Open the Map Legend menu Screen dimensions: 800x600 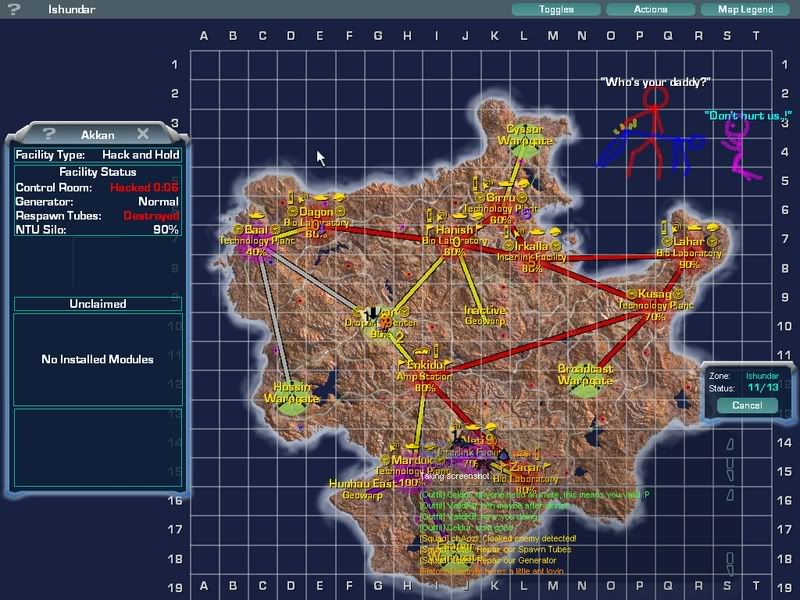click(745, 9)
